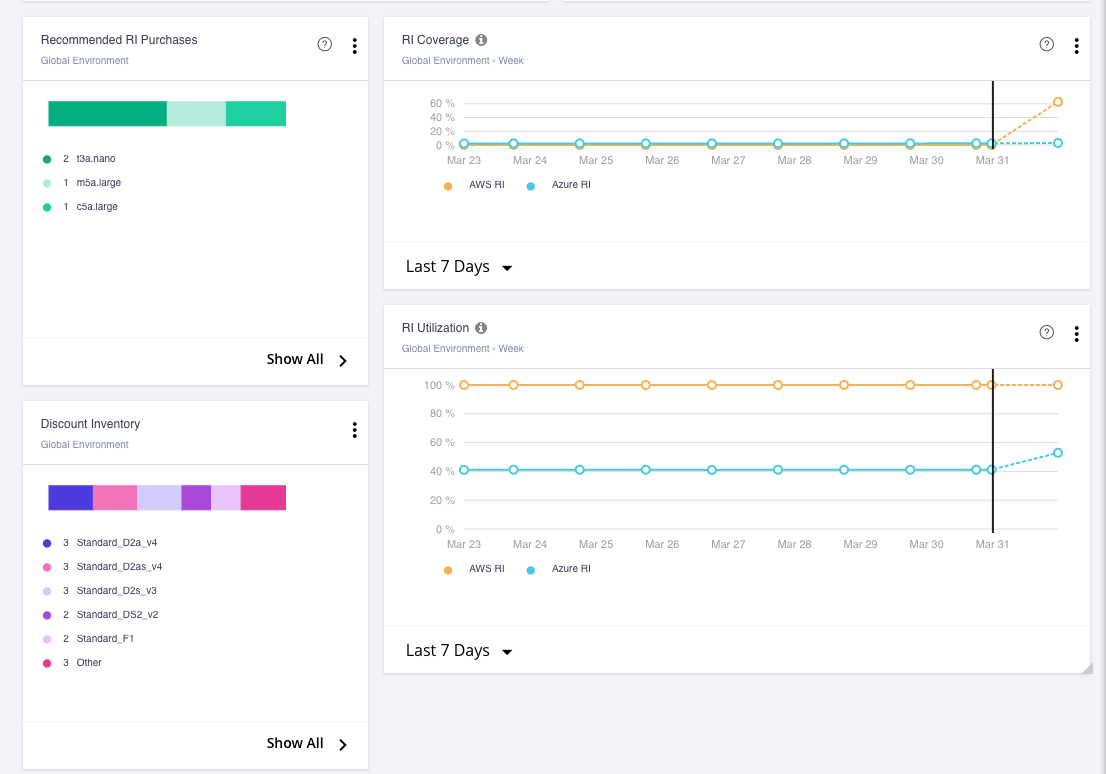This screenshot has height=774, width=1106.
Task: Open help for RI Utilization widget
Action: point(1046,332)
